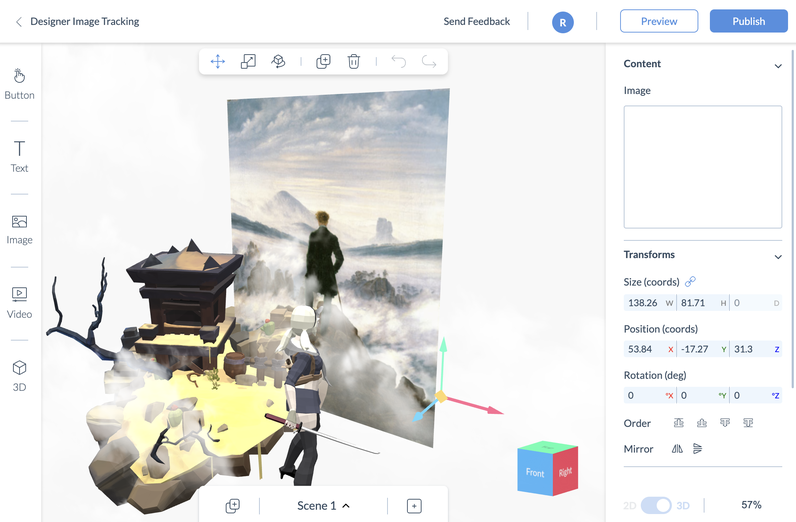Click the Position X input field

click(643, 349)
